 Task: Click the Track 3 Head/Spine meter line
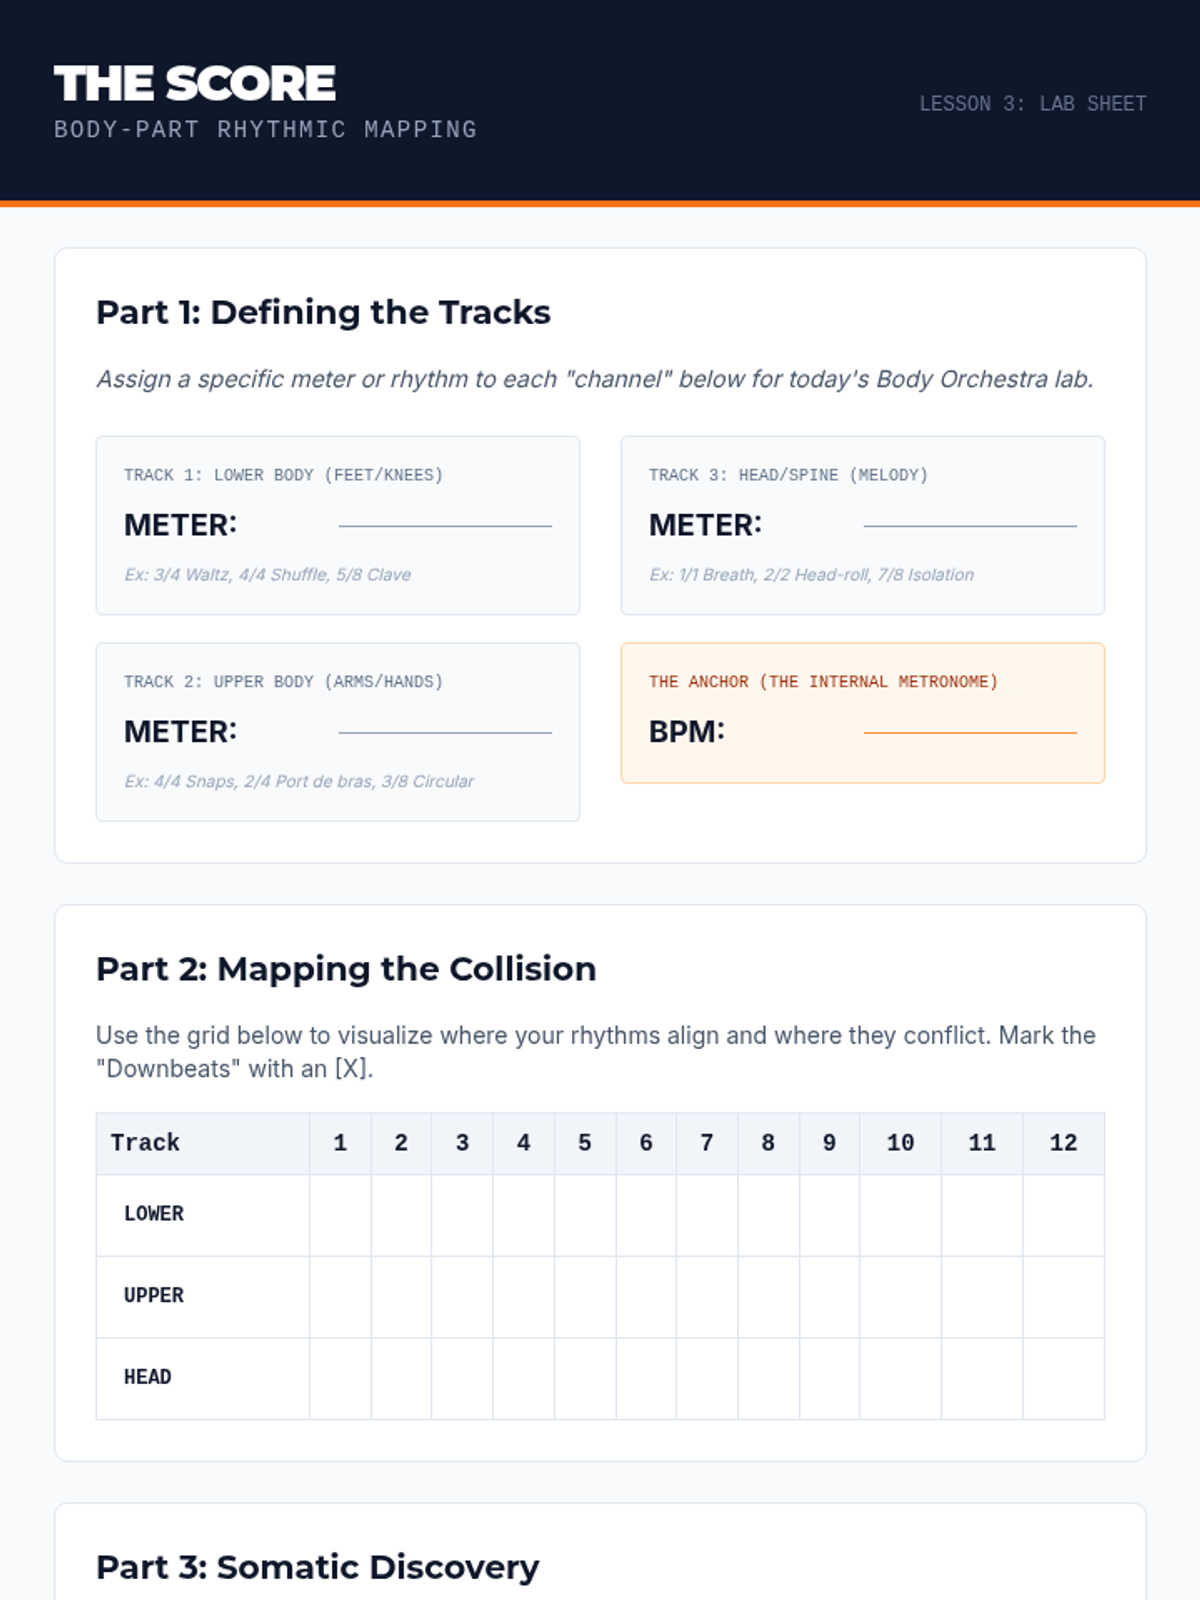(x=970, y=524)
